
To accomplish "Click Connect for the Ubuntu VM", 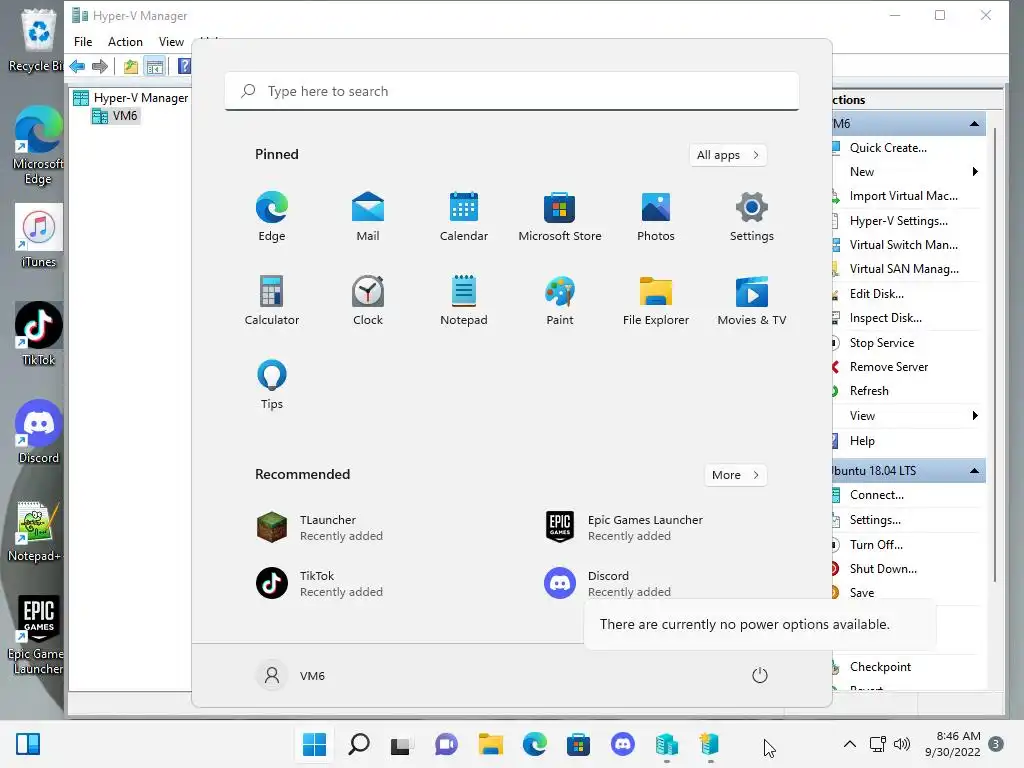I will pyautogui.click(x=876, y=495).
